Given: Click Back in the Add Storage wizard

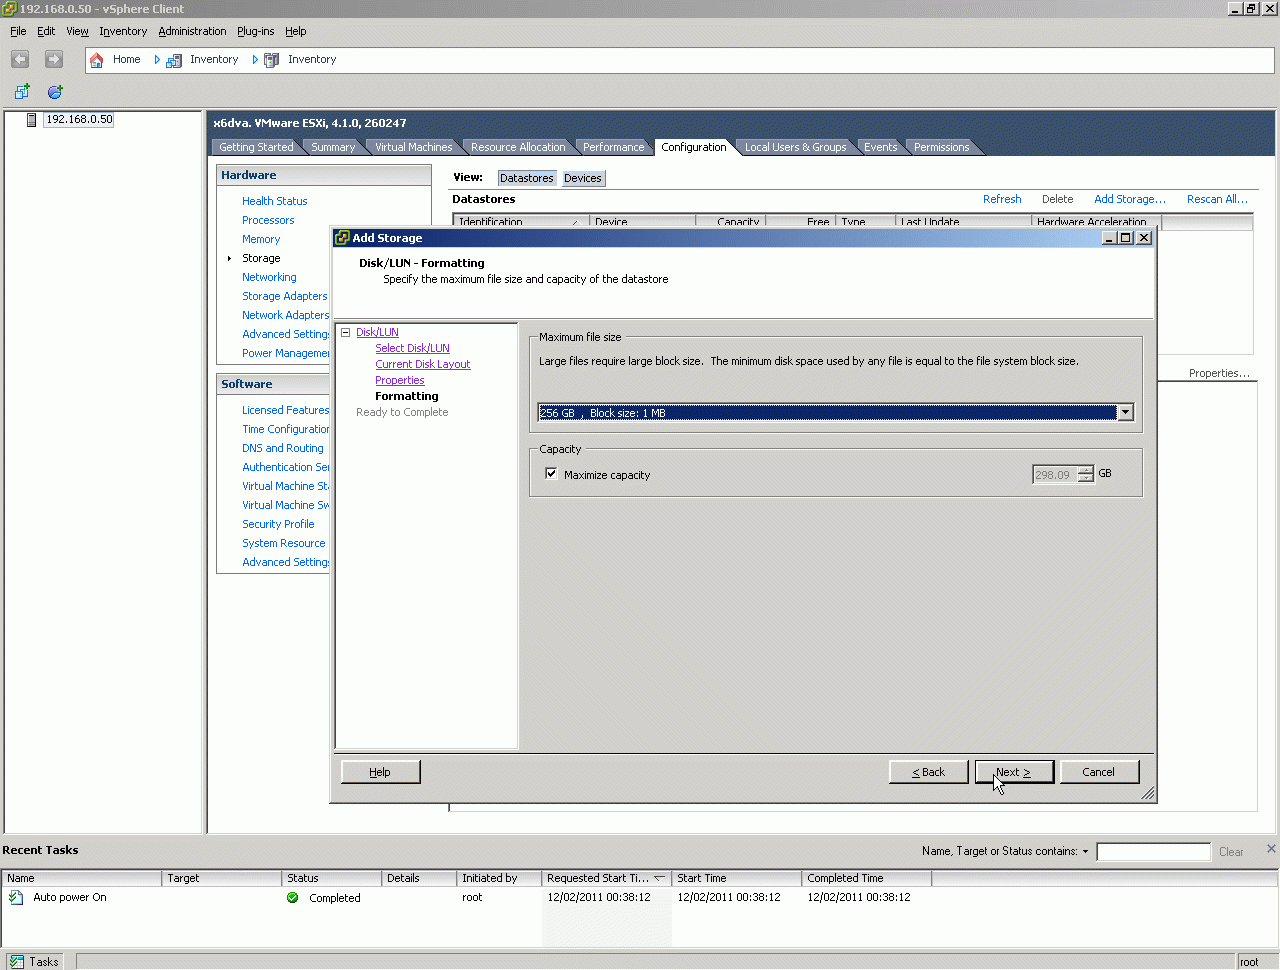Looking at the screenshot, I should [x=928, y=772].
